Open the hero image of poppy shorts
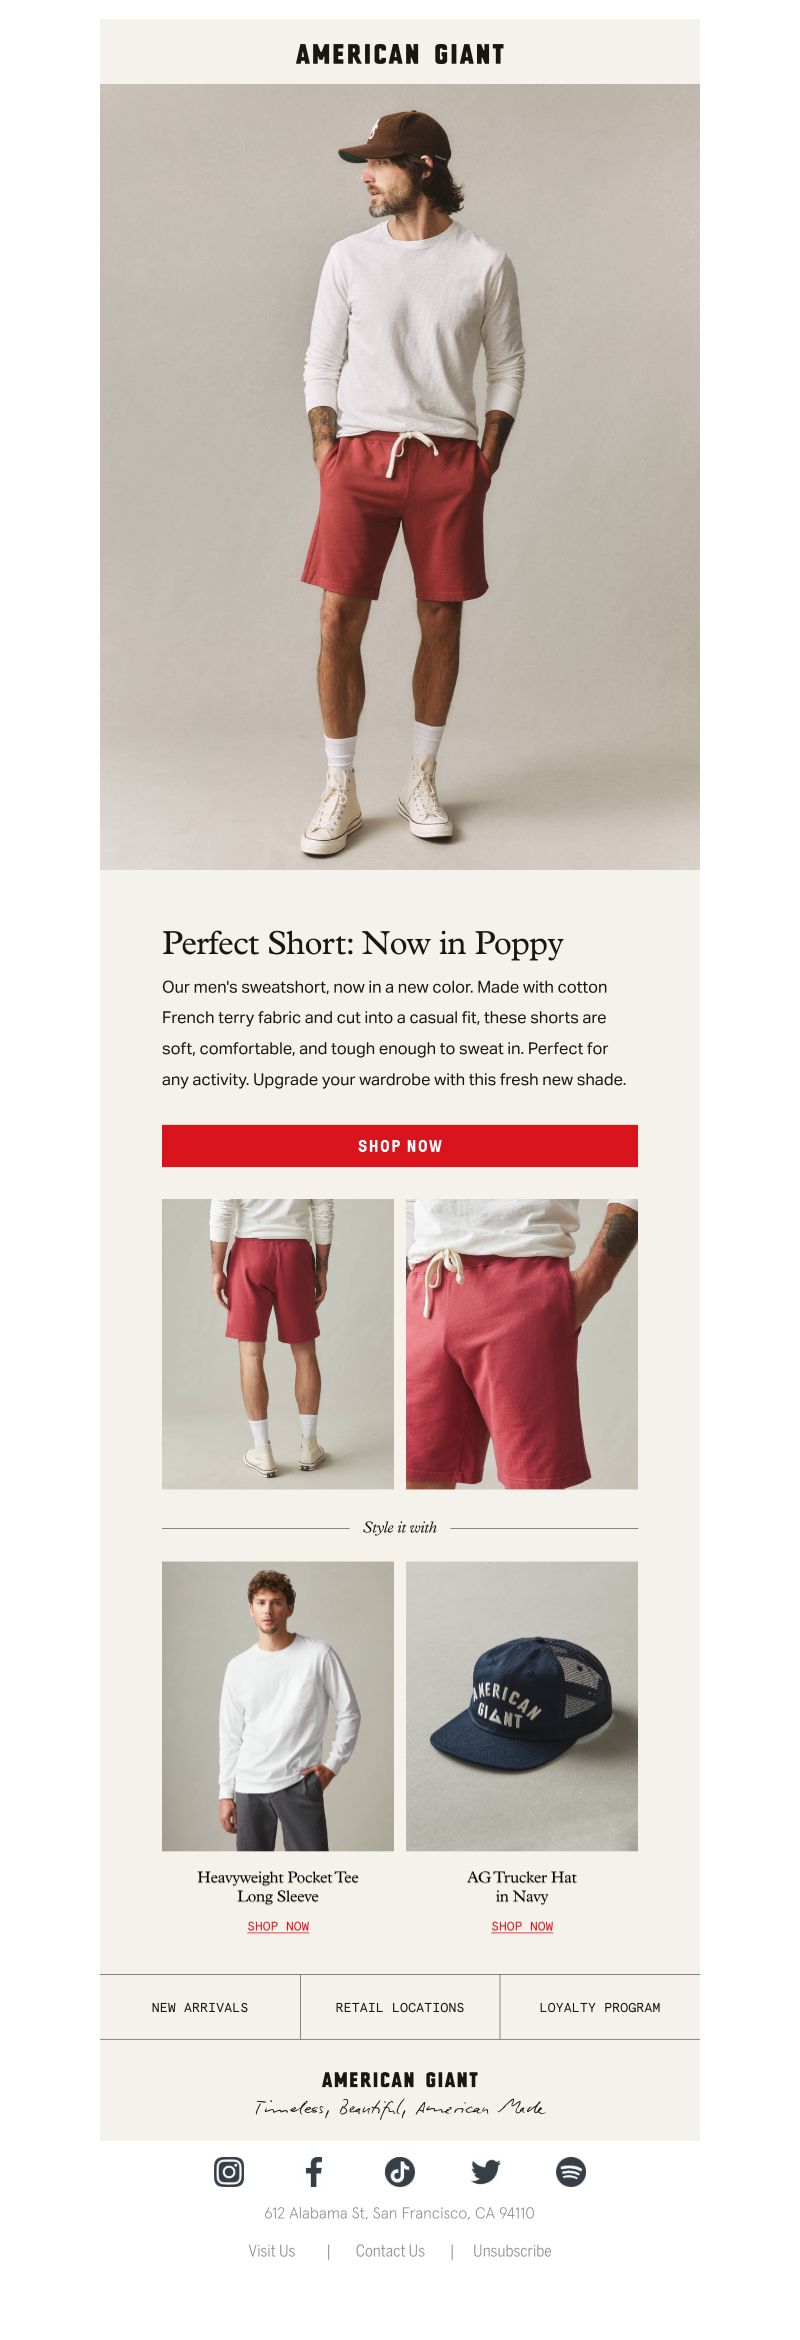Image resolution: width=800 pixels, height=2340 pixels. click(400, 476)
